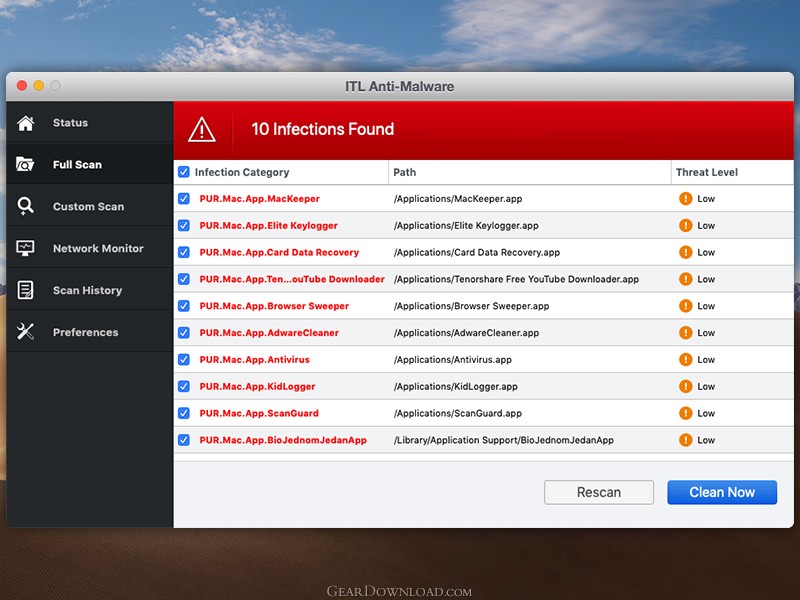Click the Rescan button
Screen dimensions: 800x600
pos(598,492)
